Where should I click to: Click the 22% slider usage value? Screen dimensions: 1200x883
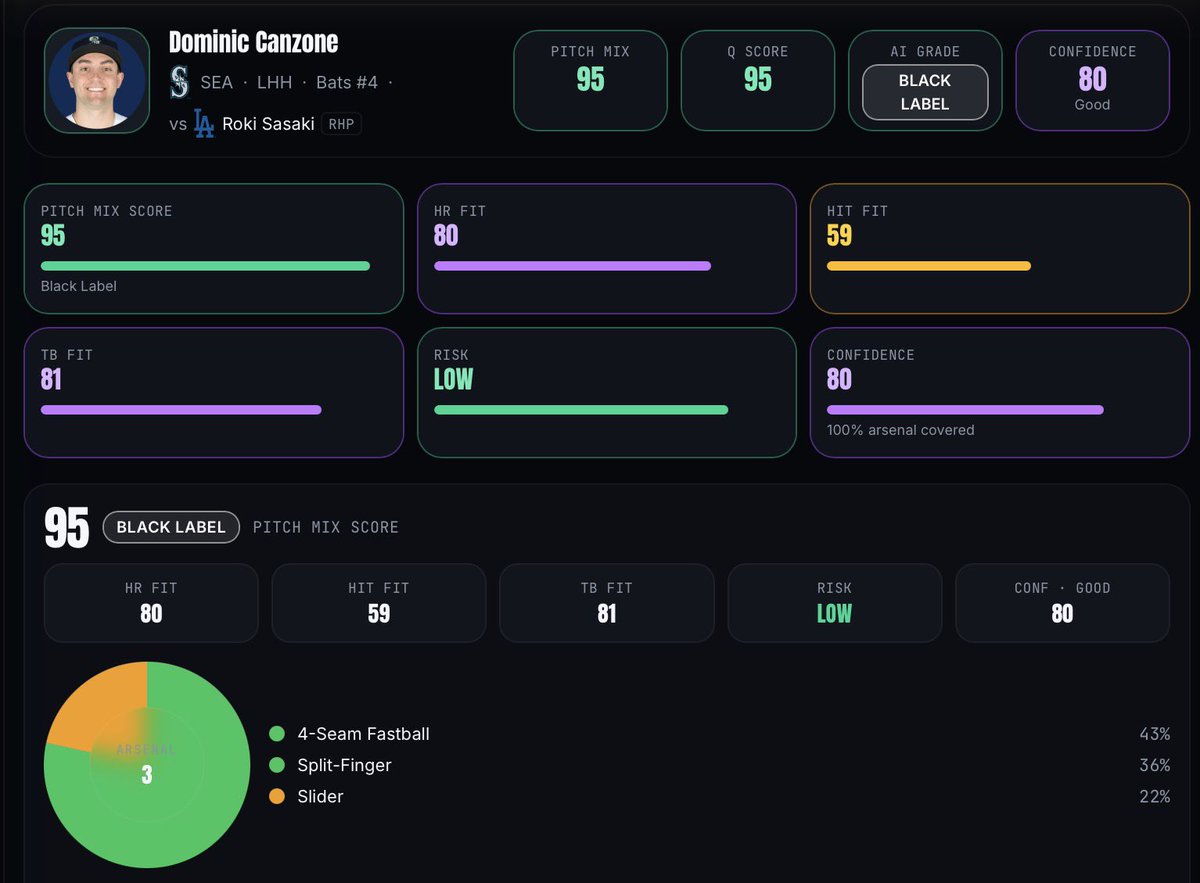1154,797
